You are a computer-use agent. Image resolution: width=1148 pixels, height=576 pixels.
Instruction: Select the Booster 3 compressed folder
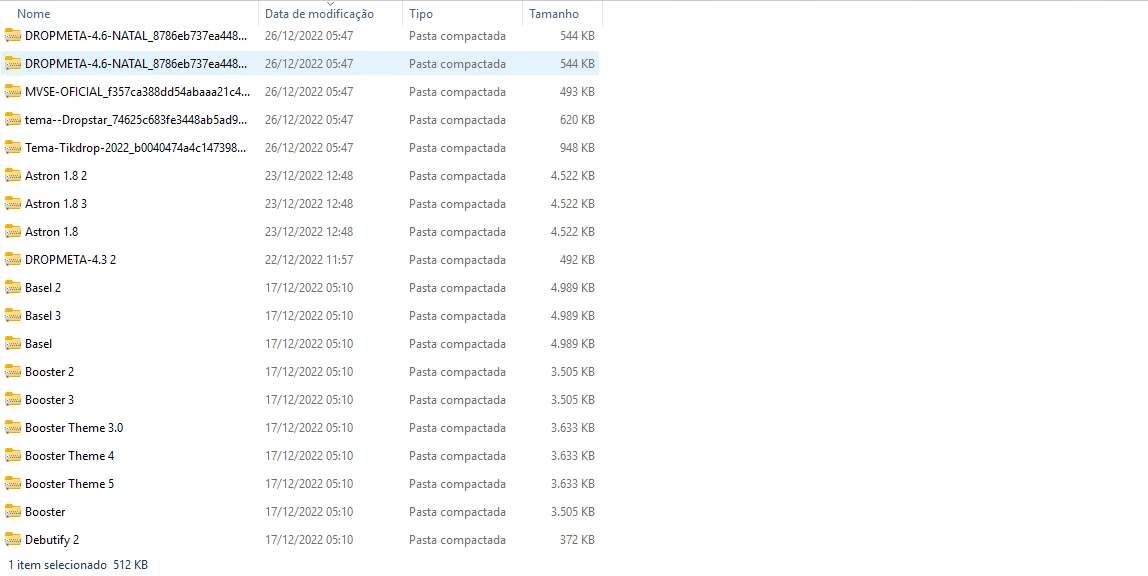[x=49, y=400]
